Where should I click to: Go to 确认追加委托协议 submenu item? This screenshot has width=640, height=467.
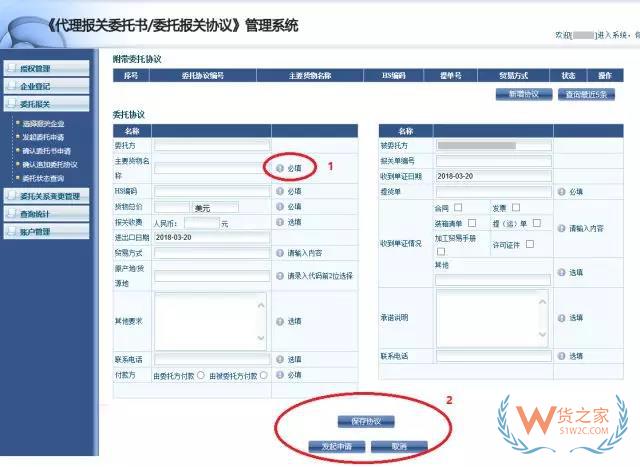[x=50, y=165]
